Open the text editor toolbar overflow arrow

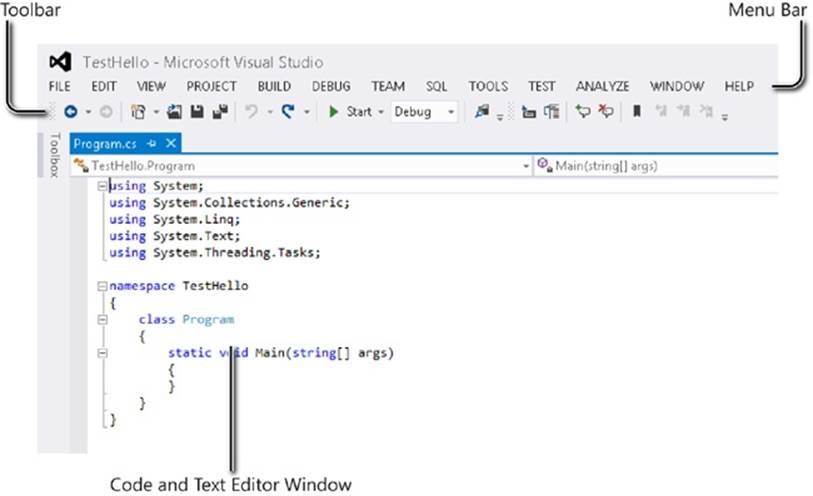725,117
